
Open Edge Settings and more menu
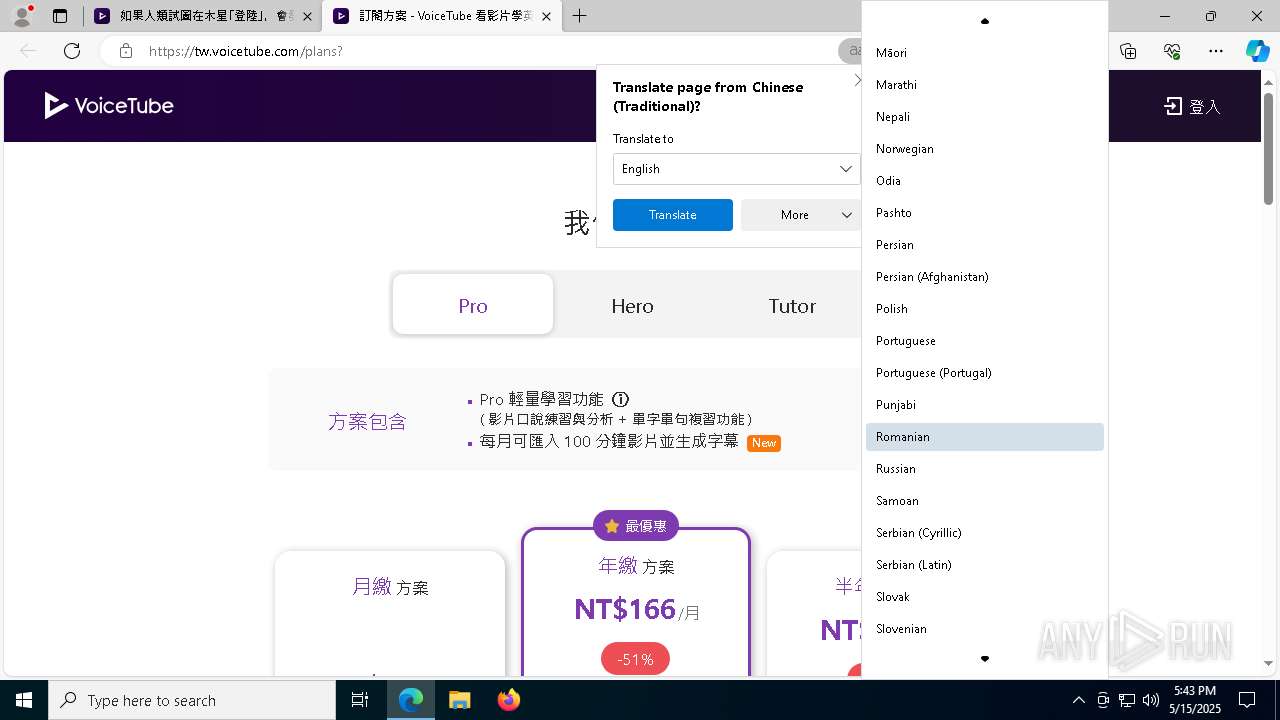1215,51
